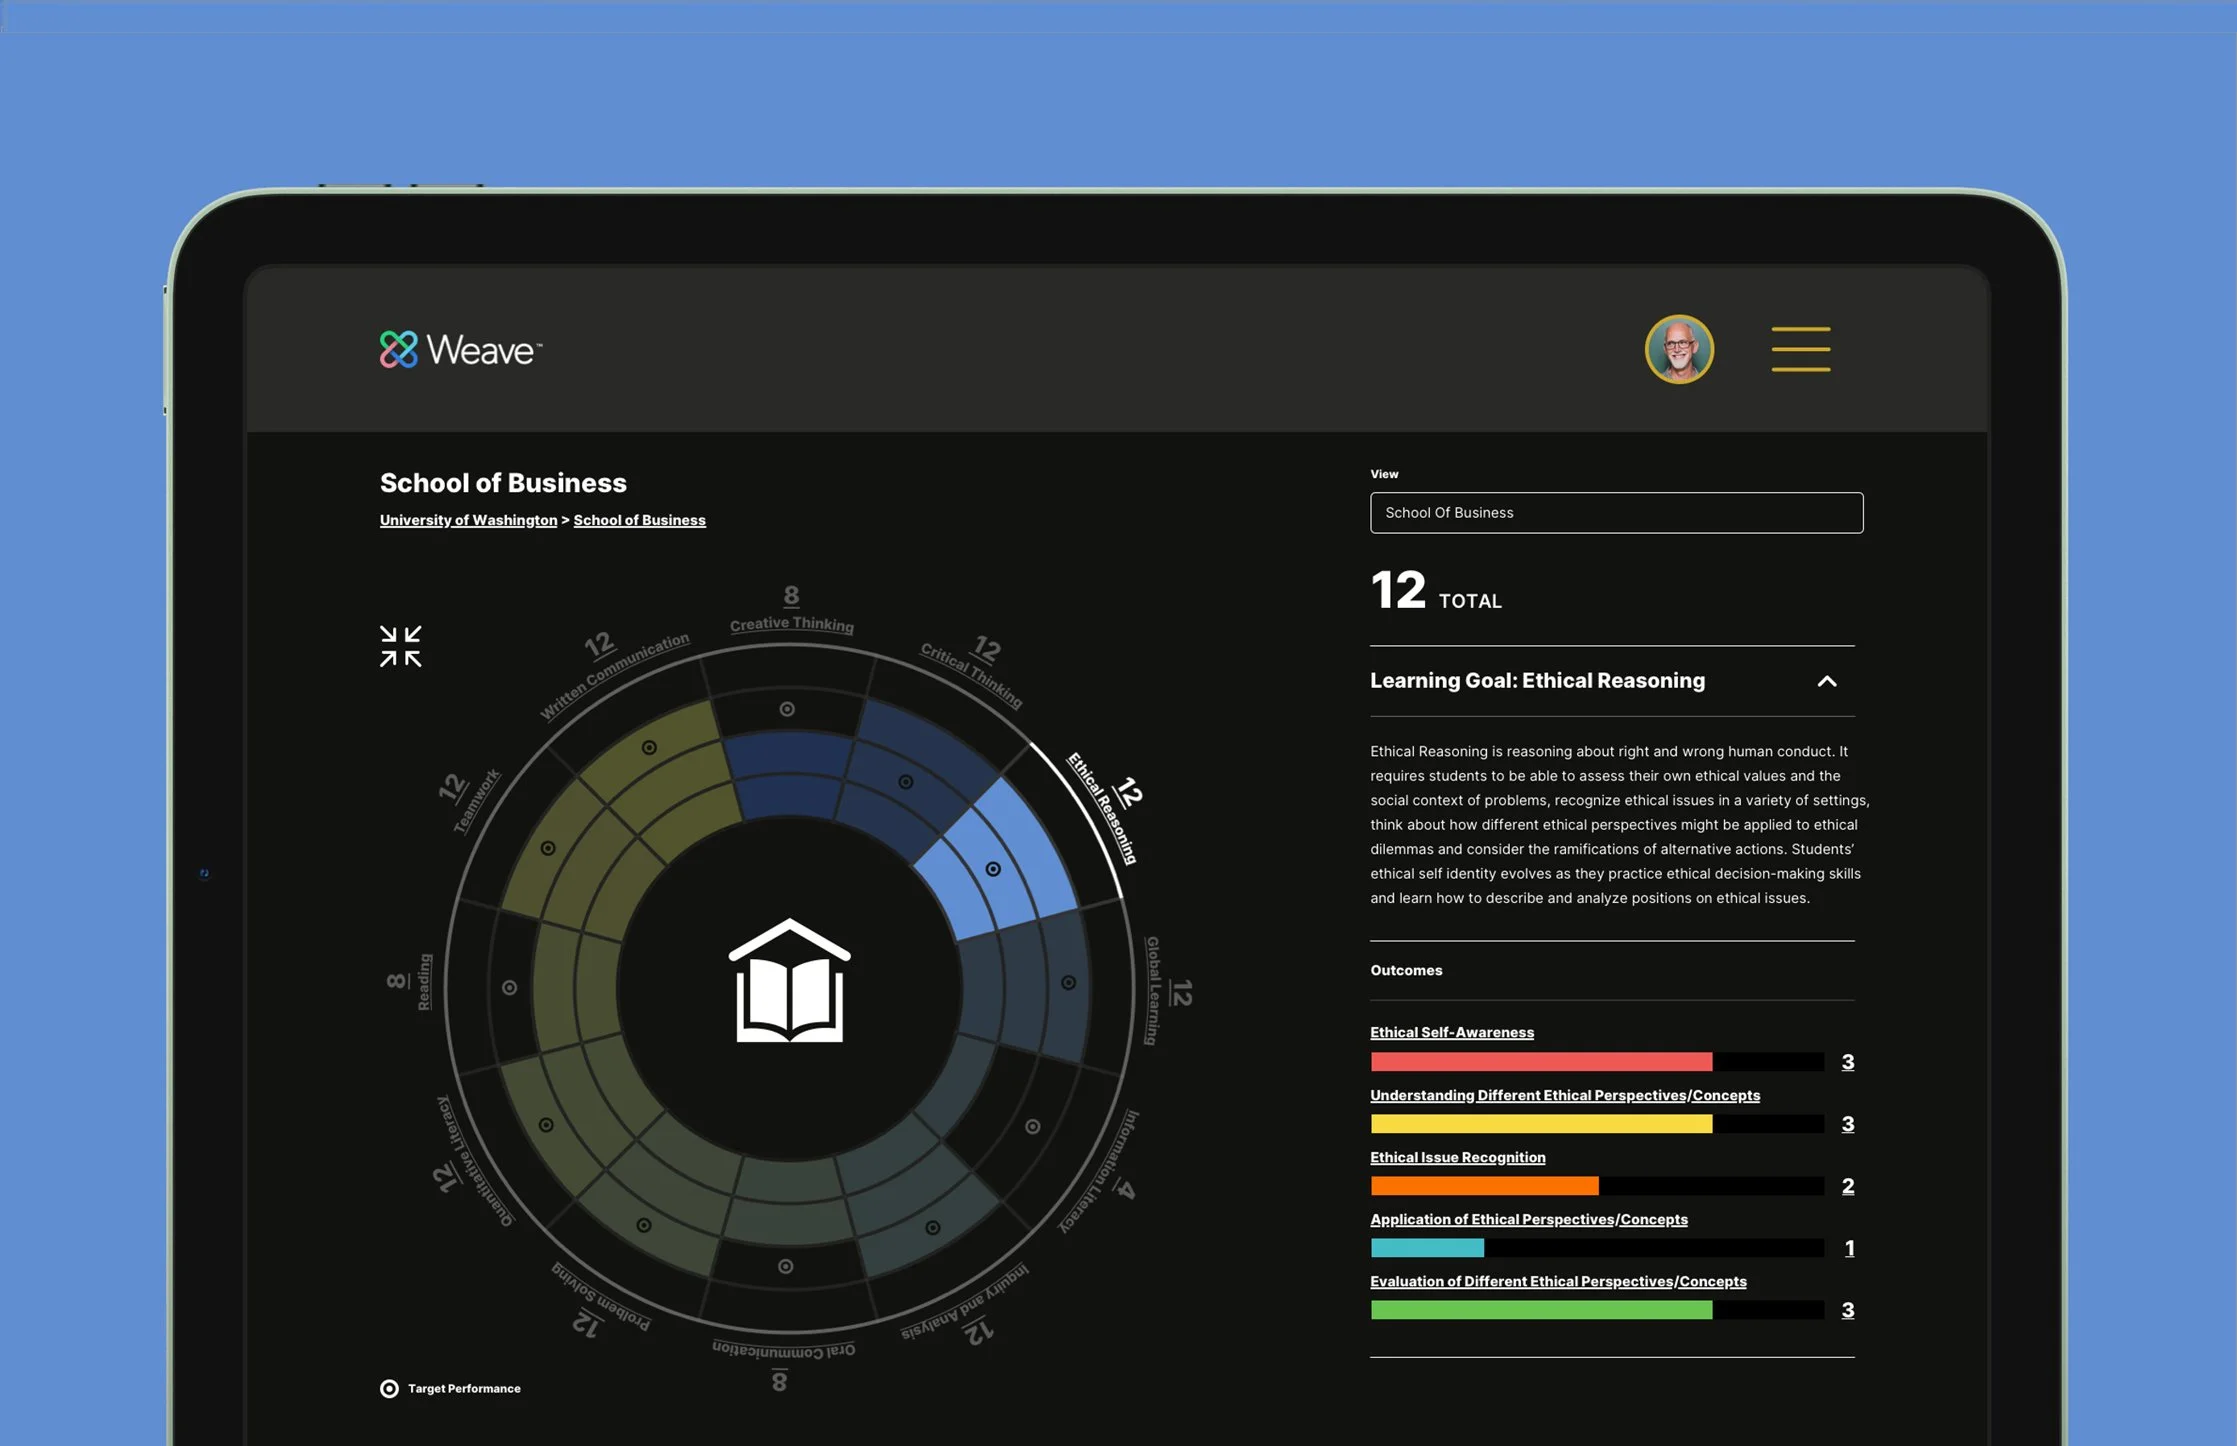Click the target marker in Information Literacy segment

click(1032, 1126)
